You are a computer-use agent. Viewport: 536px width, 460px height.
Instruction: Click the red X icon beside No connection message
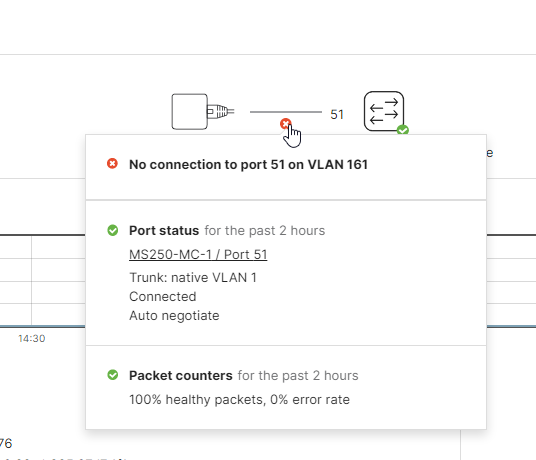pos(112,164)
